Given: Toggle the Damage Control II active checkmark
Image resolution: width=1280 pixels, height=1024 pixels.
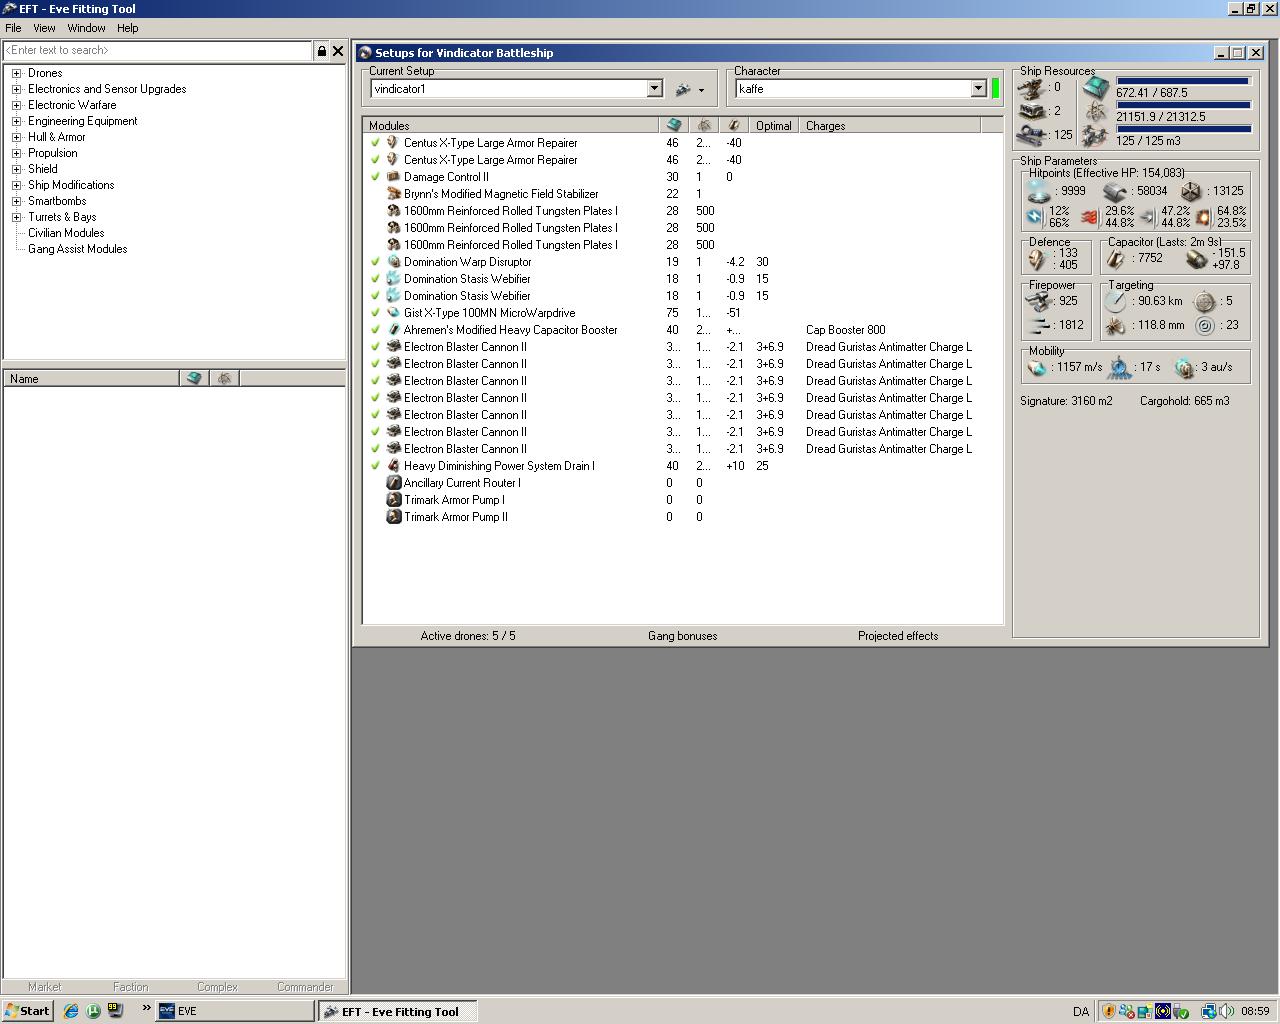Looking at the screenshot, I should [x=376, y=177].
